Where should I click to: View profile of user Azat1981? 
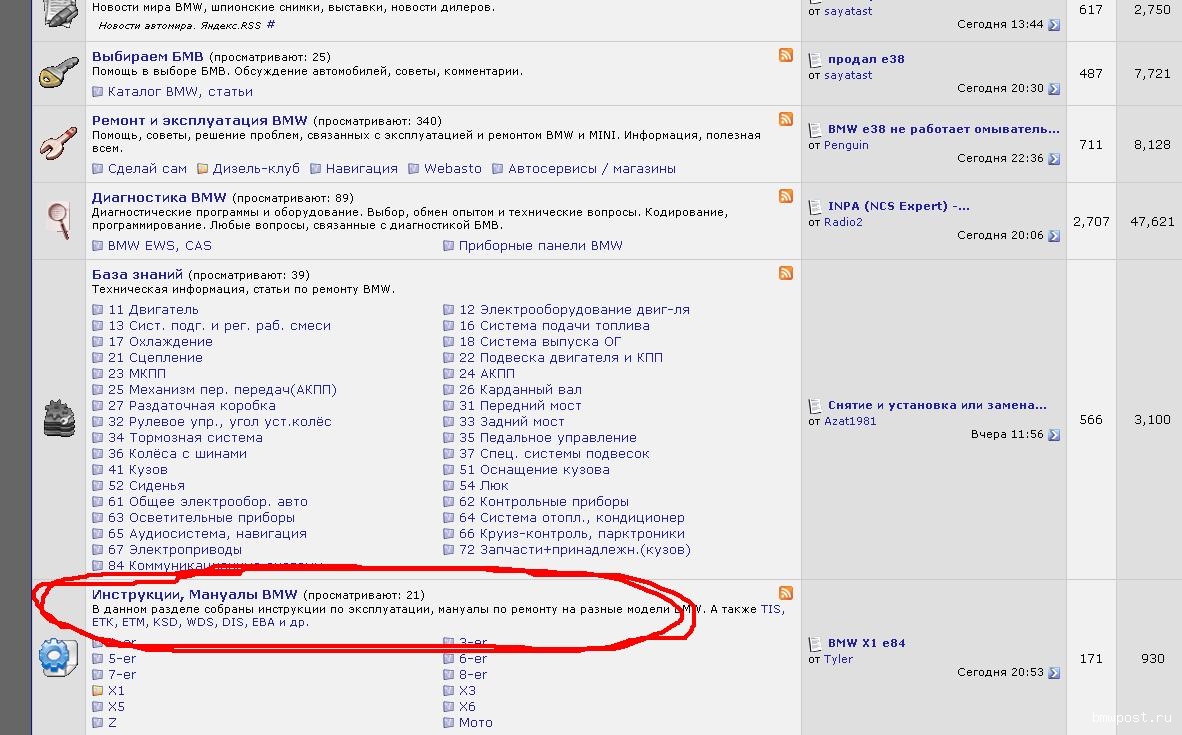[x=850, y=421]
